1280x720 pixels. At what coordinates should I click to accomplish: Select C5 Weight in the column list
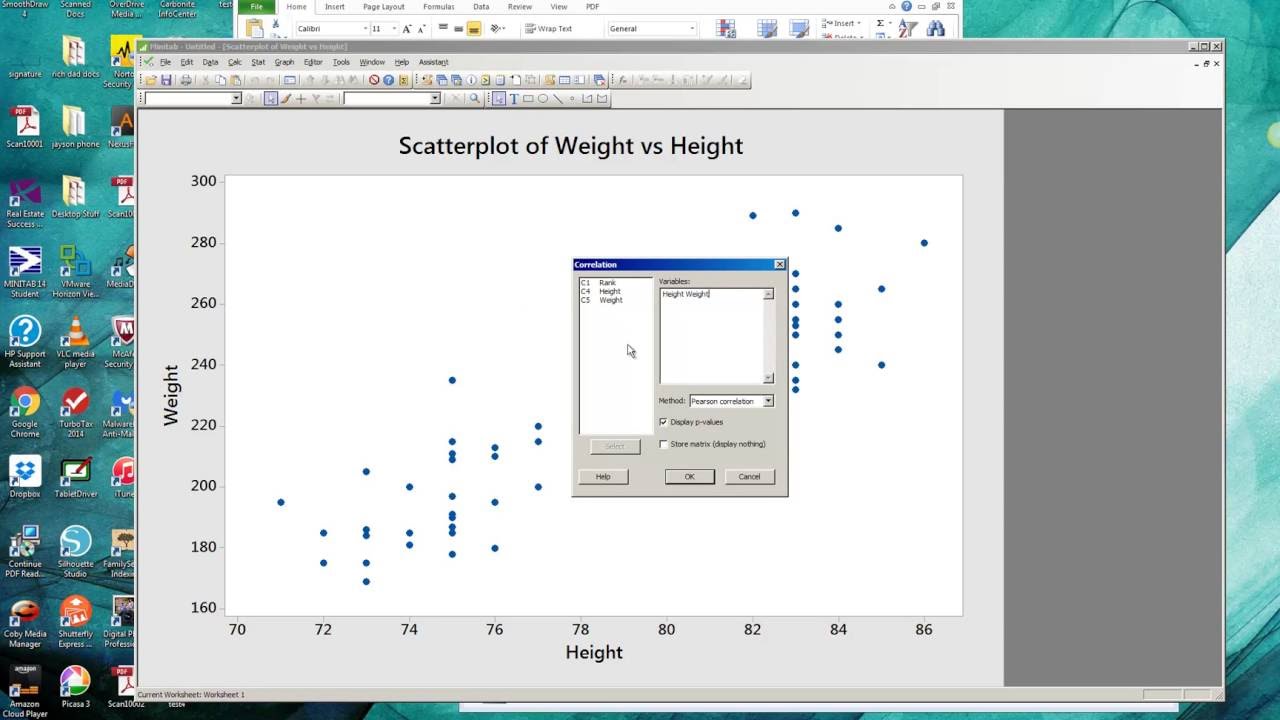point(602,300)
